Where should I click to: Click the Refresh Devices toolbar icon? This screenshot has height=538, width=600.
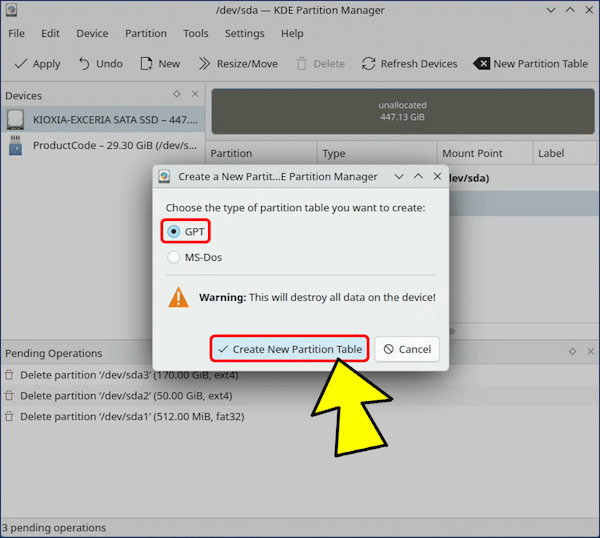point(369,64)
